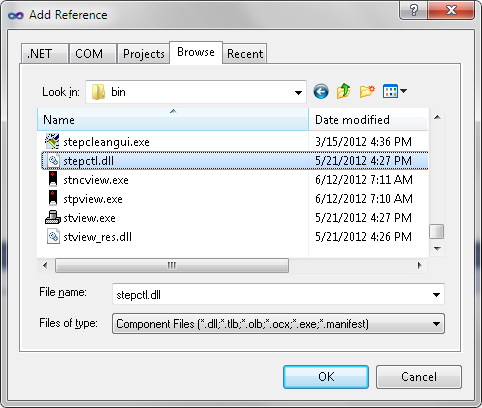The height and width of the screenshot is (408, 482).
Task: Select the stncview.exe file icon
Action: pyautogui.click(x=53, y=179)
